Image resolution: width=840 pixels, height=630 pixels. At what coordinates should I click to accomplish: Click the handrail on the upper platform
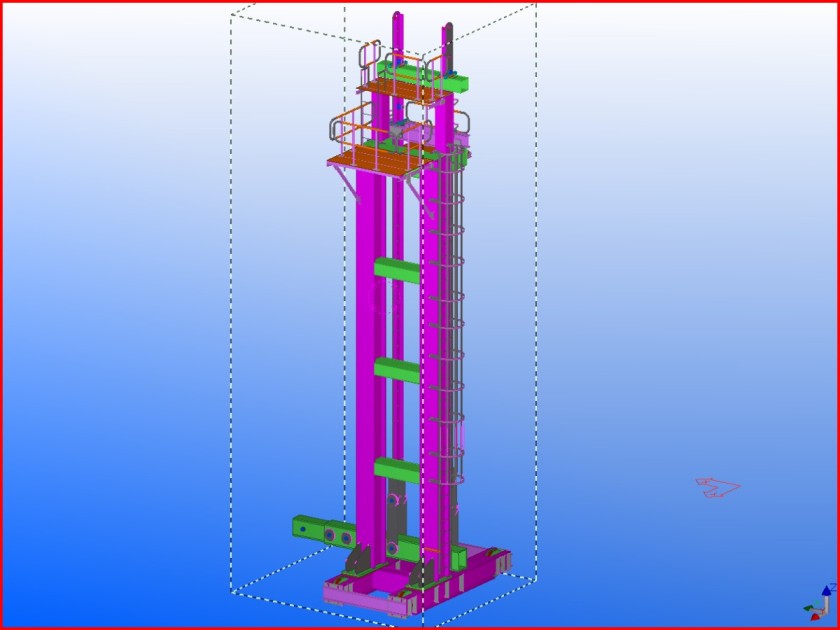(x=370, y=55)
